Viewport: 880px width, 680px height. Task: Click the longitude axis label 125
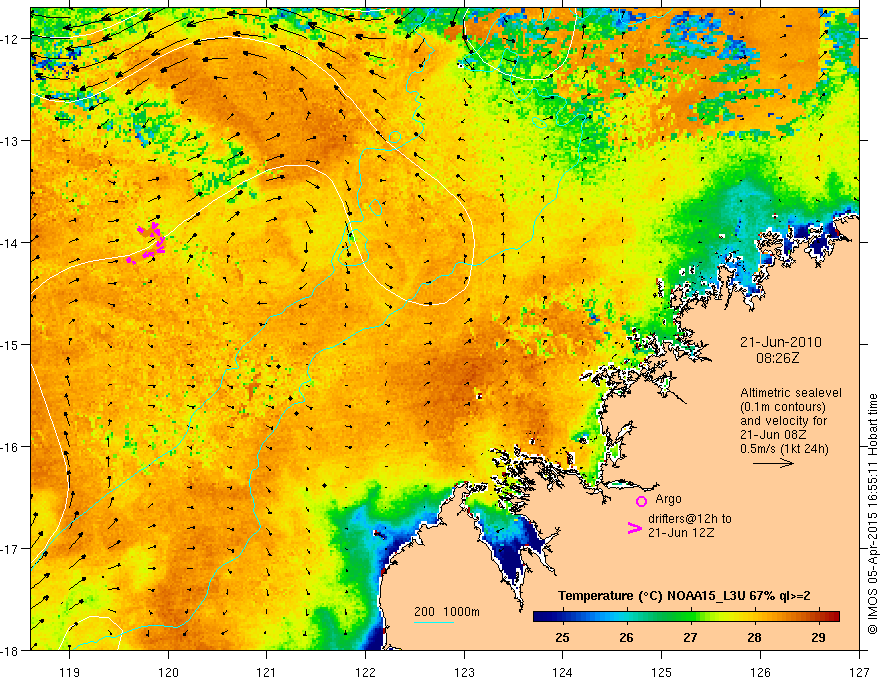coord(662,672)
